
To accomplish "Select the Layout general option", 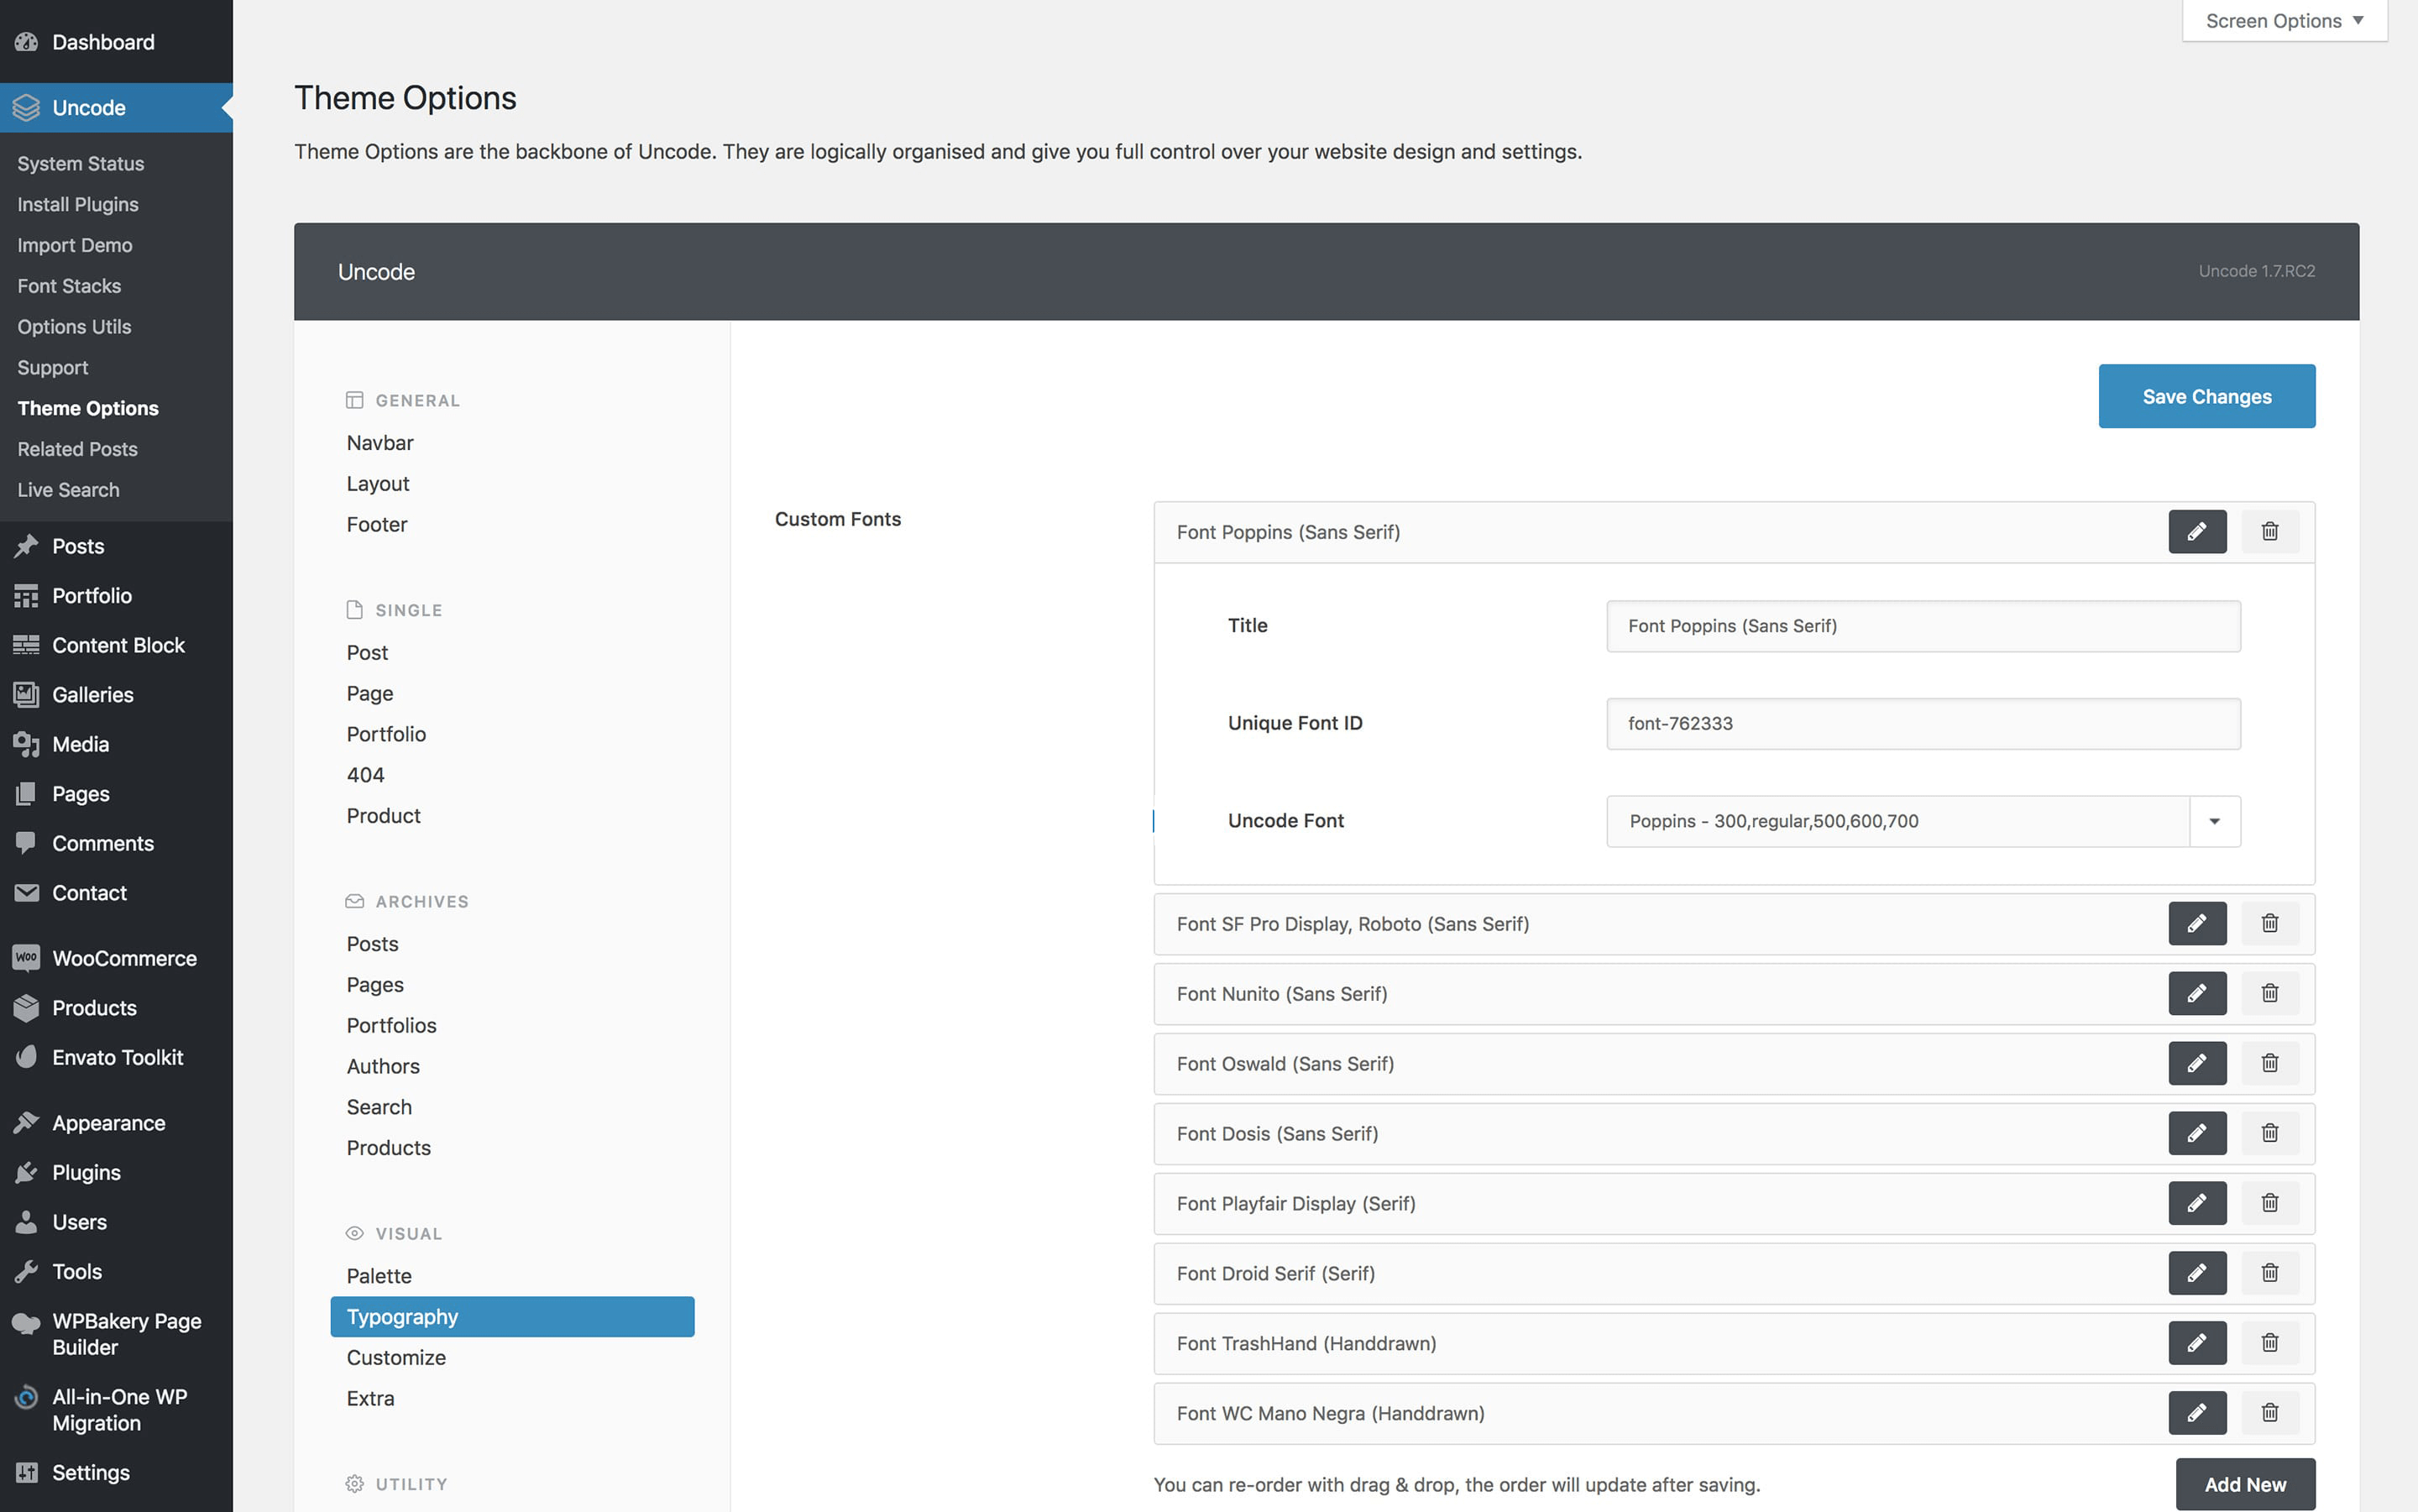I will (x=376, y=483).
